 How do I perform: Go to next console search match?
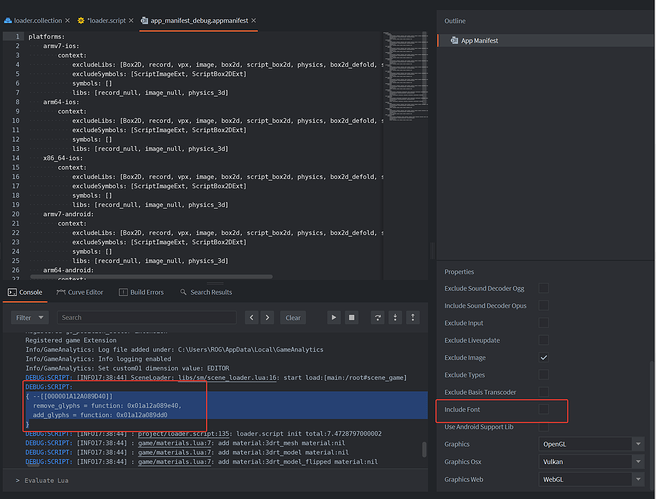(x=267, y=317)
